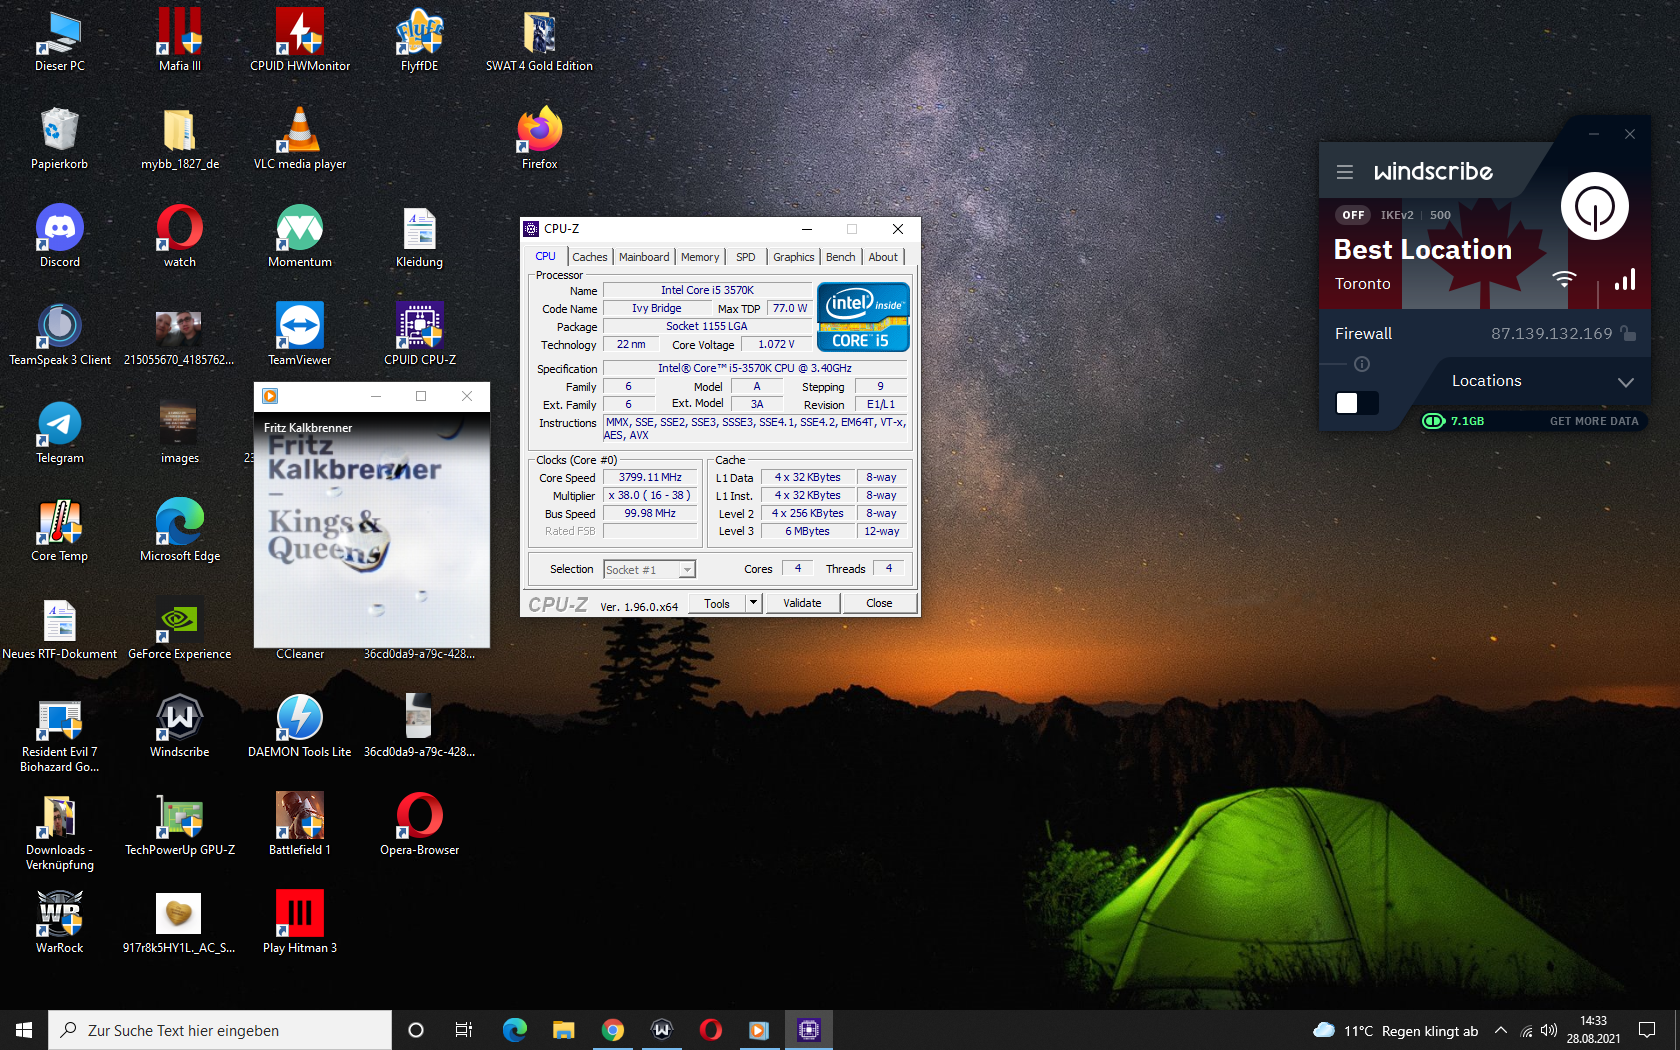This screenshot has width=1680, height=1050.
Task: Open the Papierkorb recycle bin
Action: pos(59,139)
